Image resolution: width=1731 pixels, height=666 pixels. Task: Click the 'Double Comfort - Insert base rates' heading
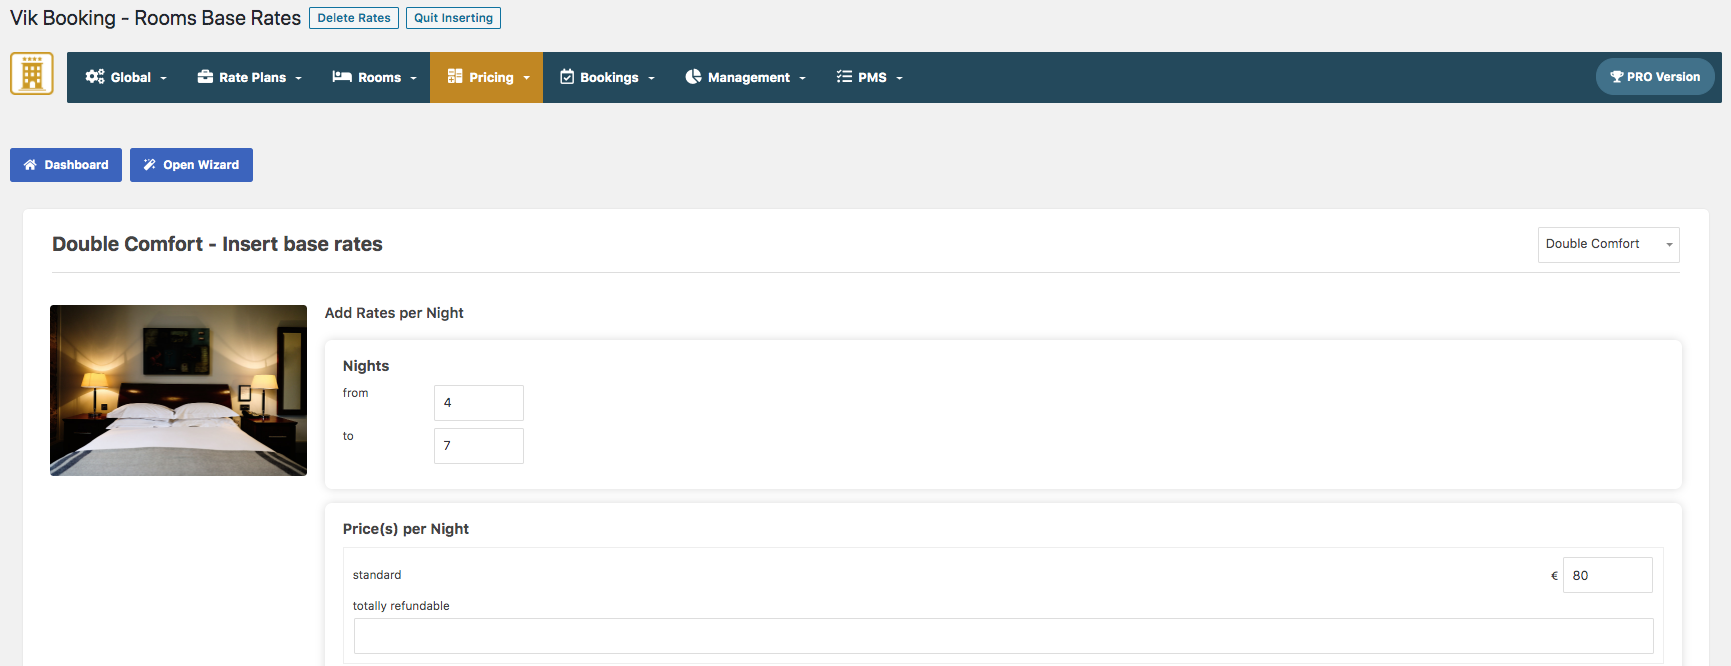click(217, 244)
